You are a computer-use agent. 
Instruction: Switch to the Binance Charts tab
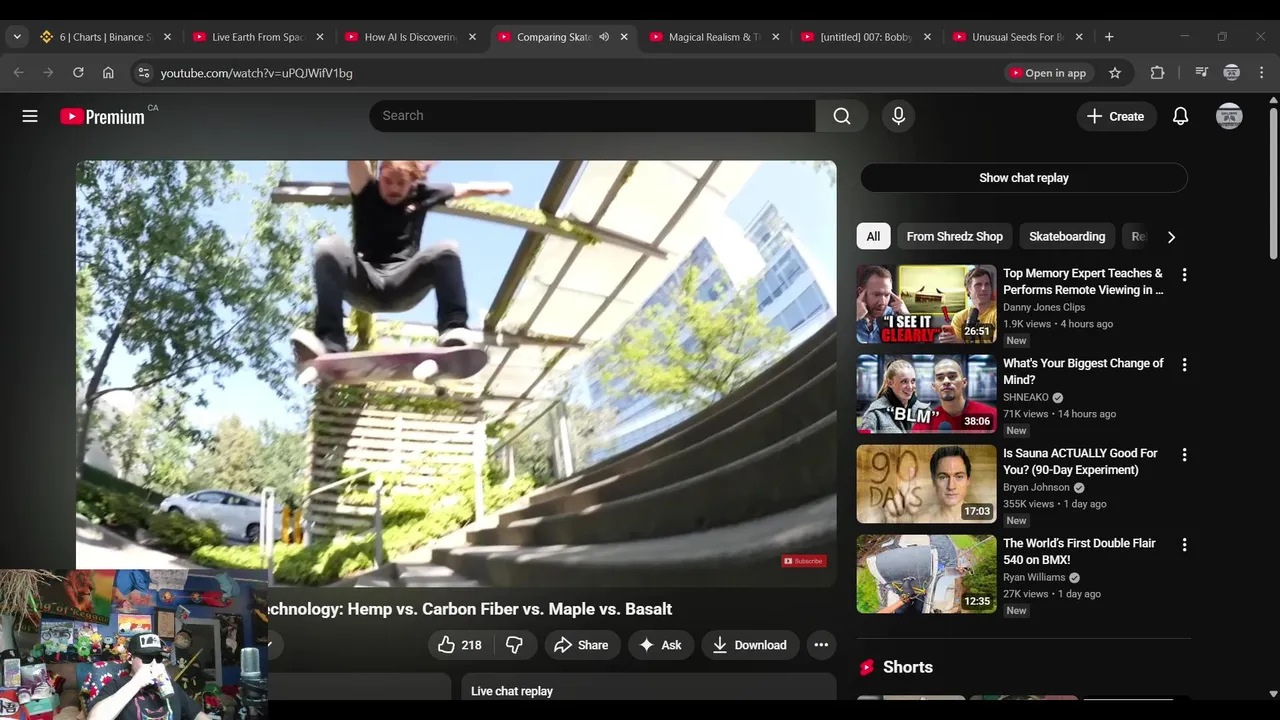[x=105, y=37]
